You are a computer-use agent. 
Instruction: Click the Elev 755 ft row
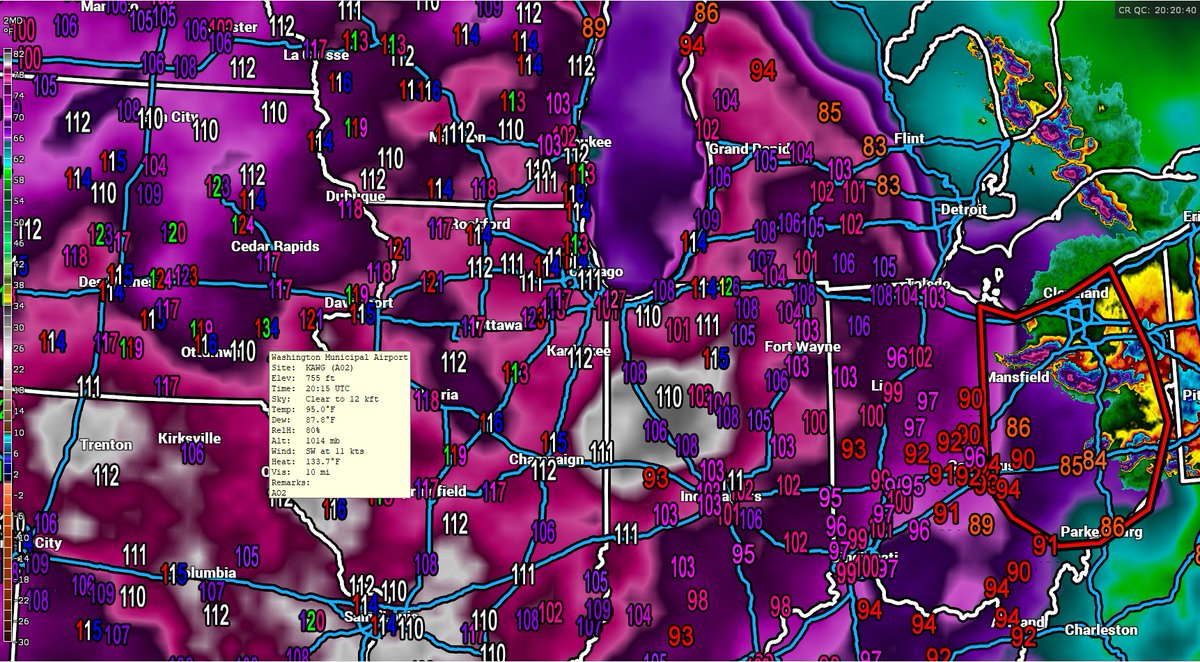[x=303, y=379]
